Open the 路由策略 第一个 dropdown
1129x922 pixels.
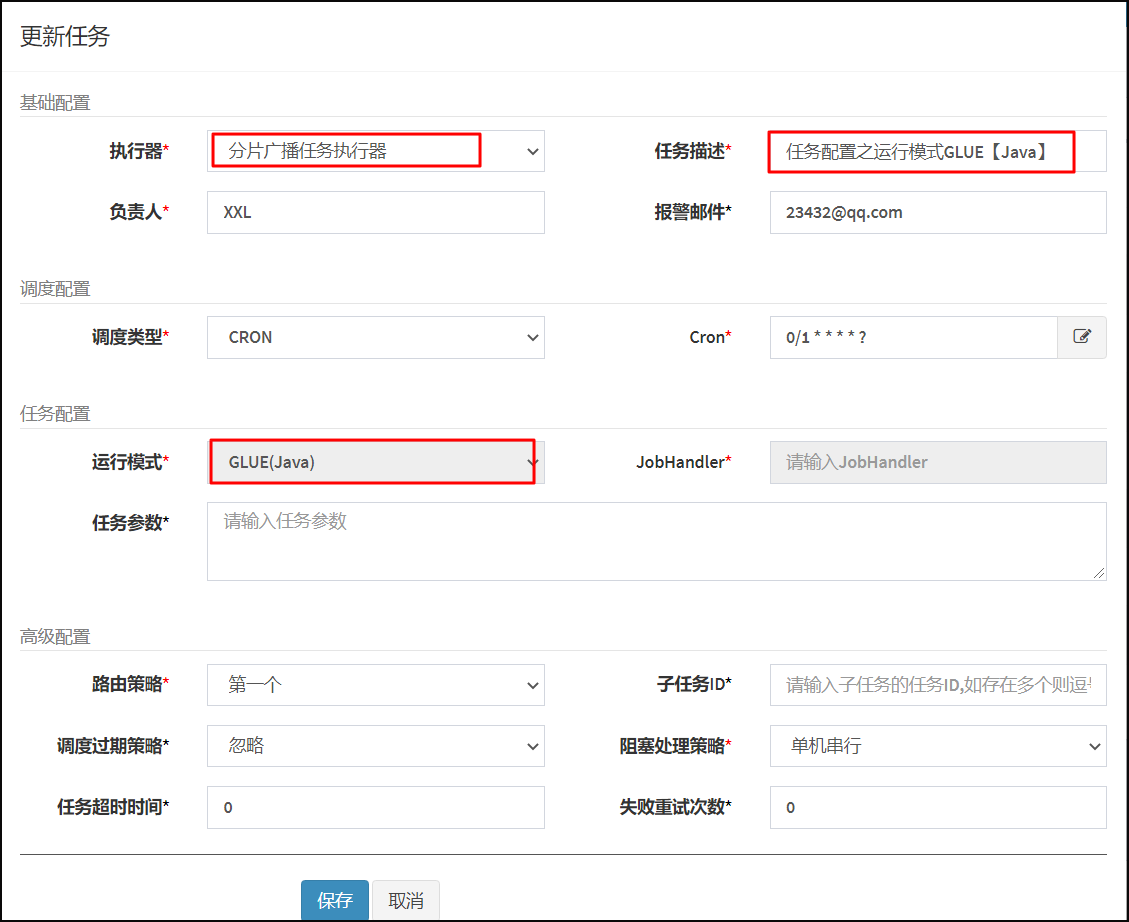(376, 684)
